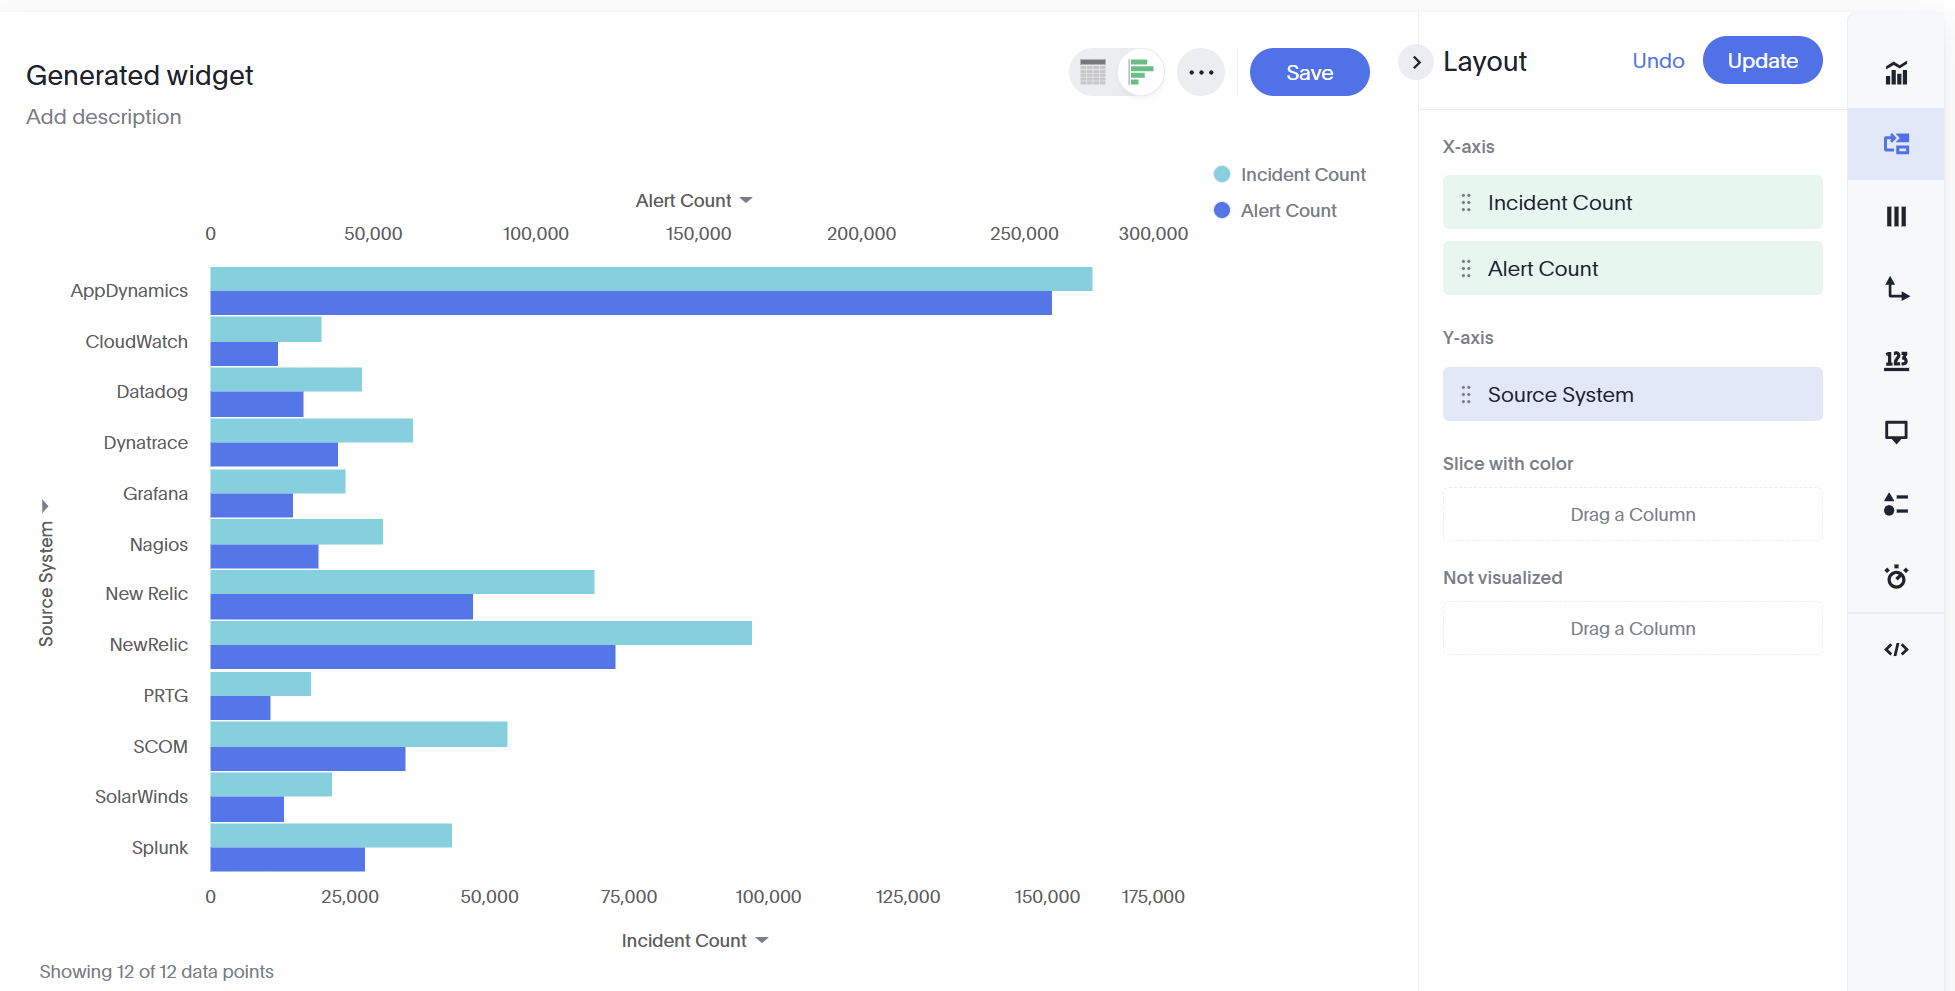This screenshot has width=1955, height=991.
Task: Click the SolarWinds axis label
Action: (x=141, y=797)
